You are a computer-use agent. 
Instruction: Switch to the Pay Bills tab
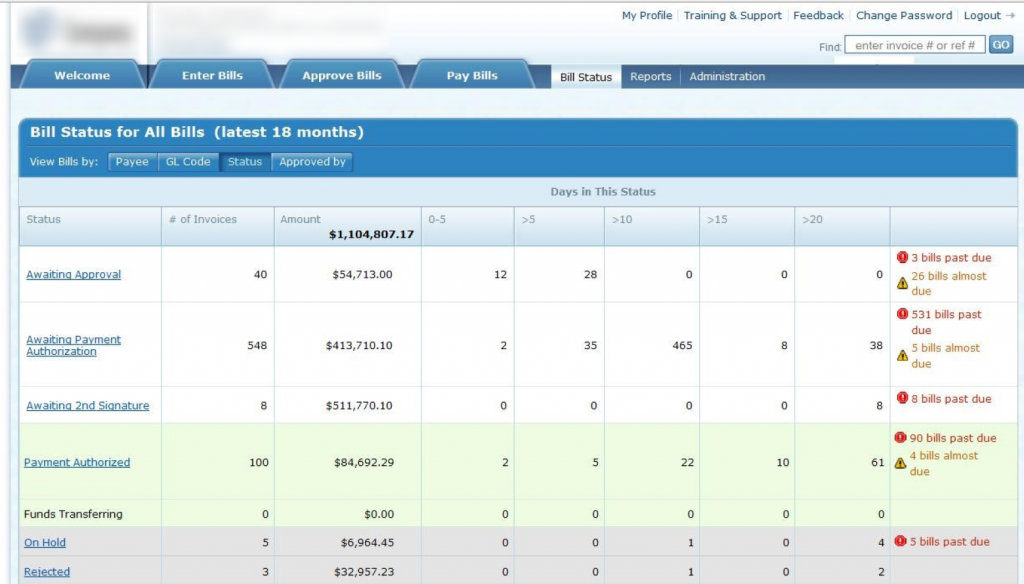471,73
